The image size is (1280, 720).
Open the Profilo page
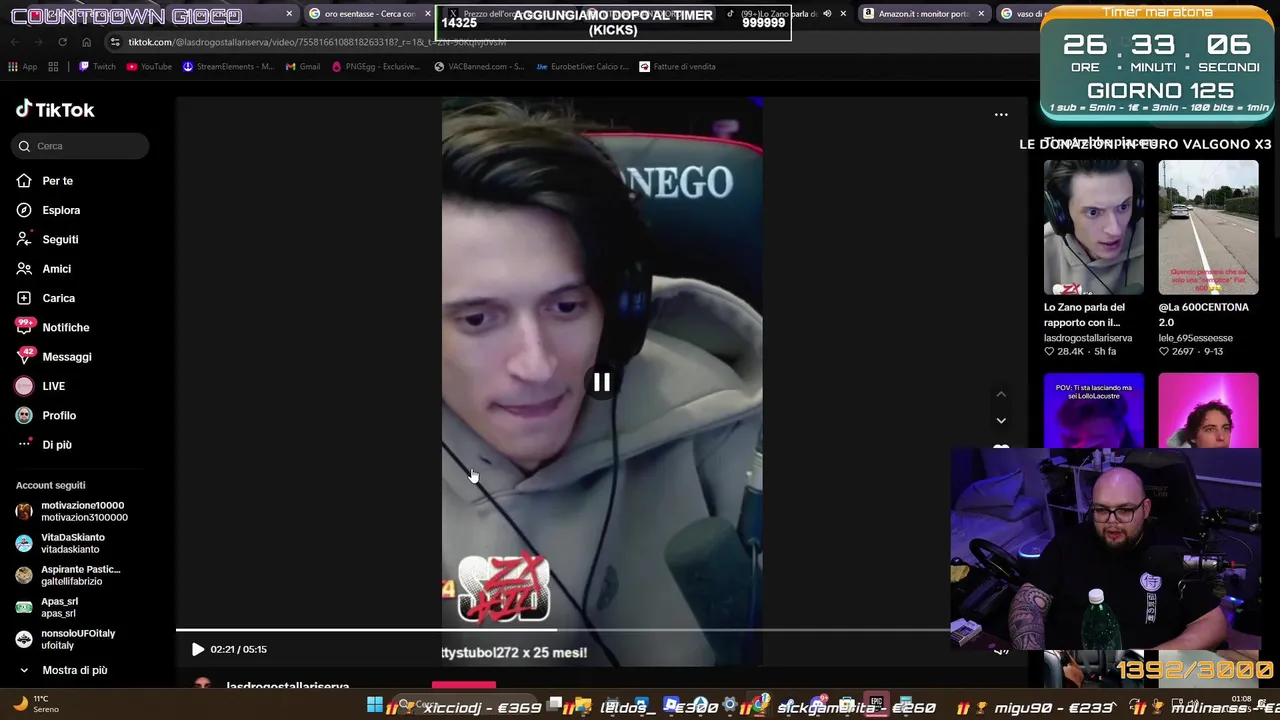pos(59,415)
